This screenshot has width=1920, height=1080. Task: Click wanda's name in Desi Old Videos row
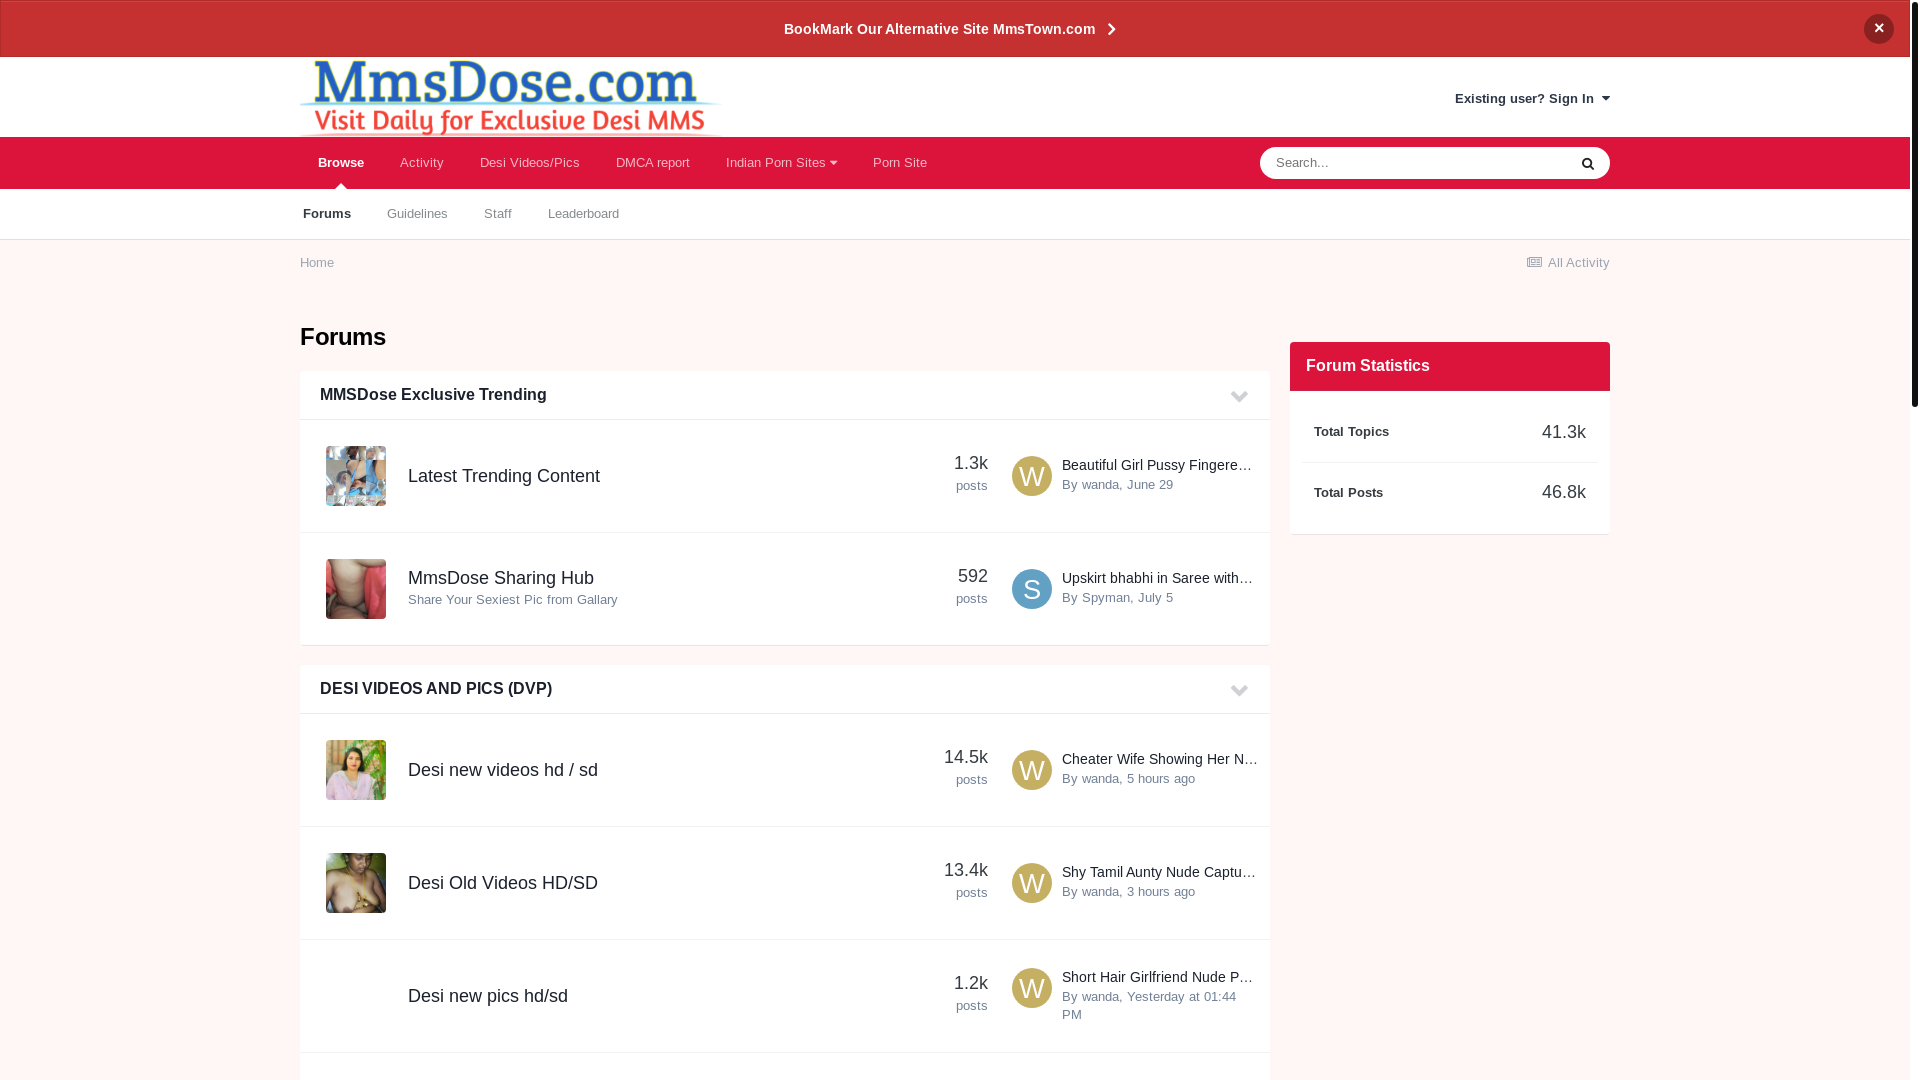[x=1100, y=892]
